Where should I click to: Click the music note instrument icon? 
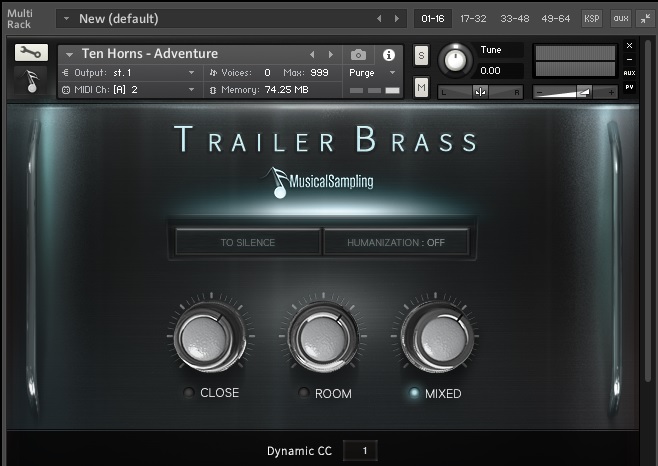tap(31, 81)
